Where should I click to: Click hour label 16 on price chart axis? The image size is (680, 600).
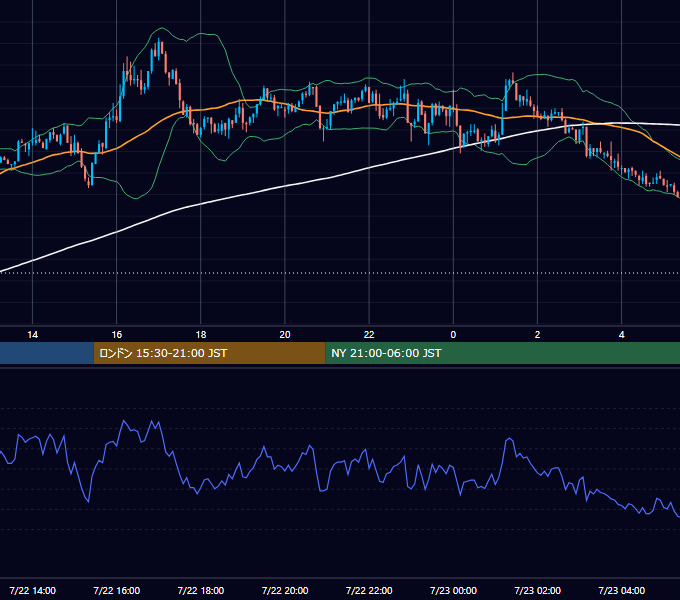tap(117, 335)
